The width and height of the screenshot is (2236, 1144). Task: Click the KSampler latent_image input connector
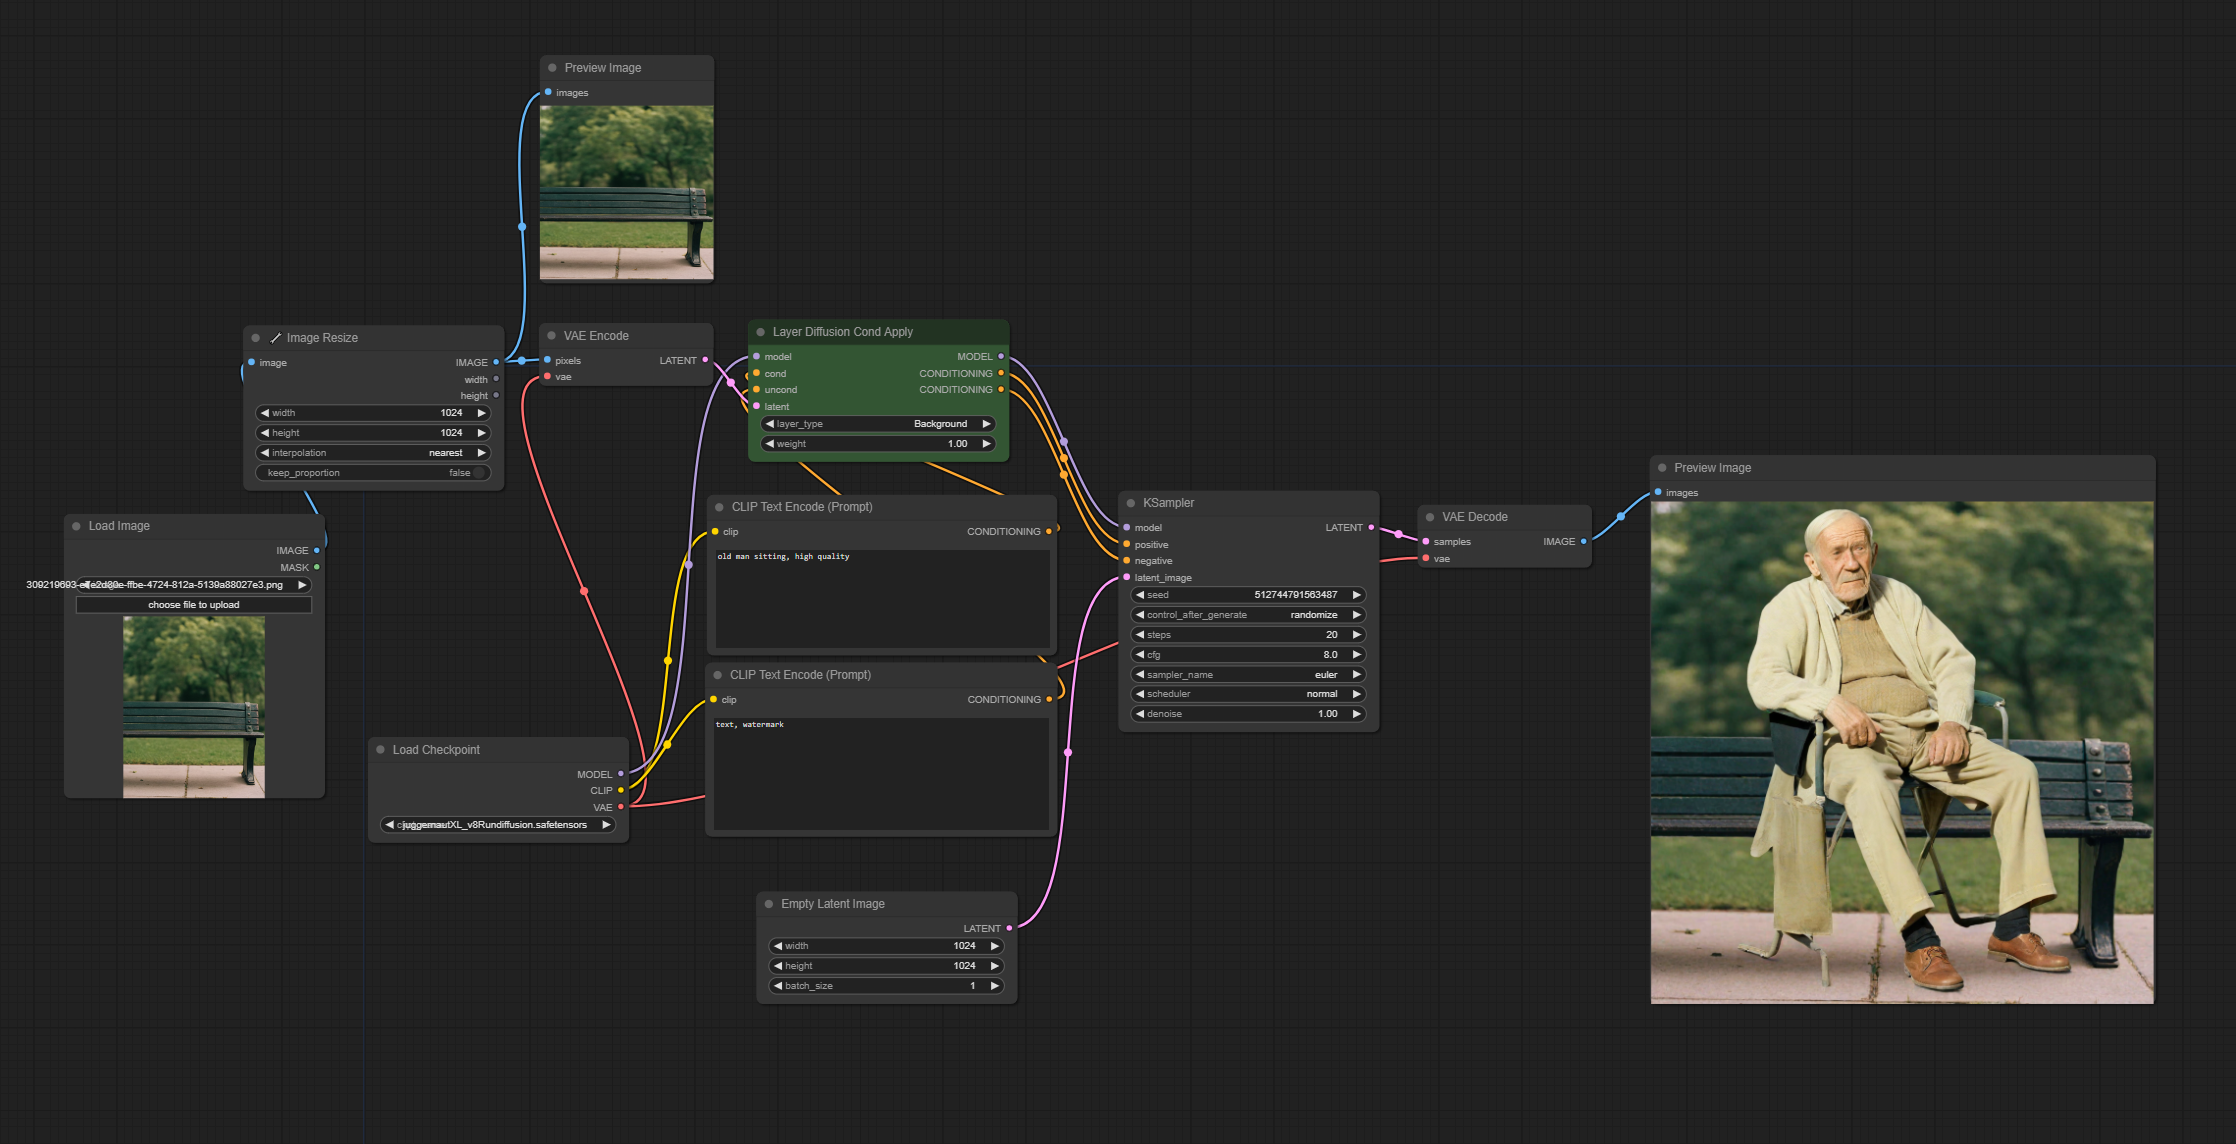click(x=1127, y=577)
